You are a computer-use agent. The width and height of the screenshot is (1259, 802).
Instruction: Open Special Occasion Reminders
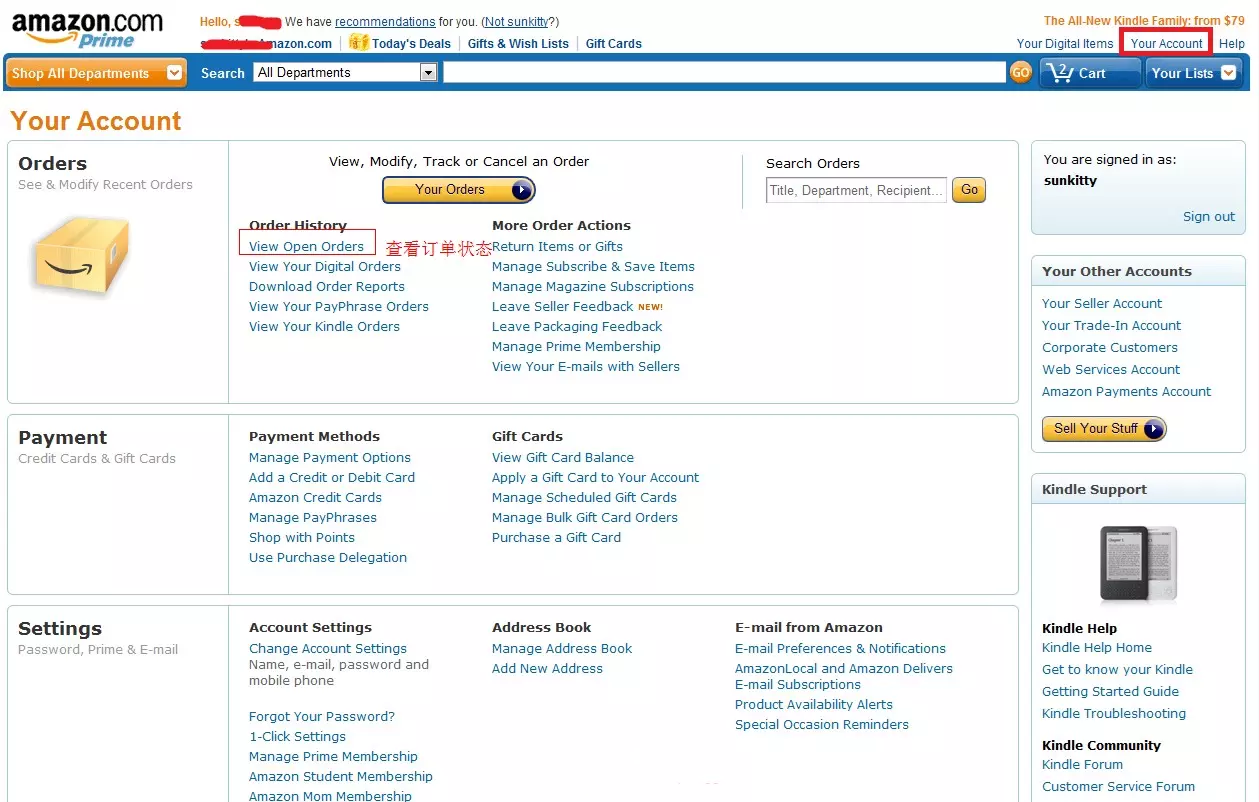pyautogui.click(x=822, y=724)
